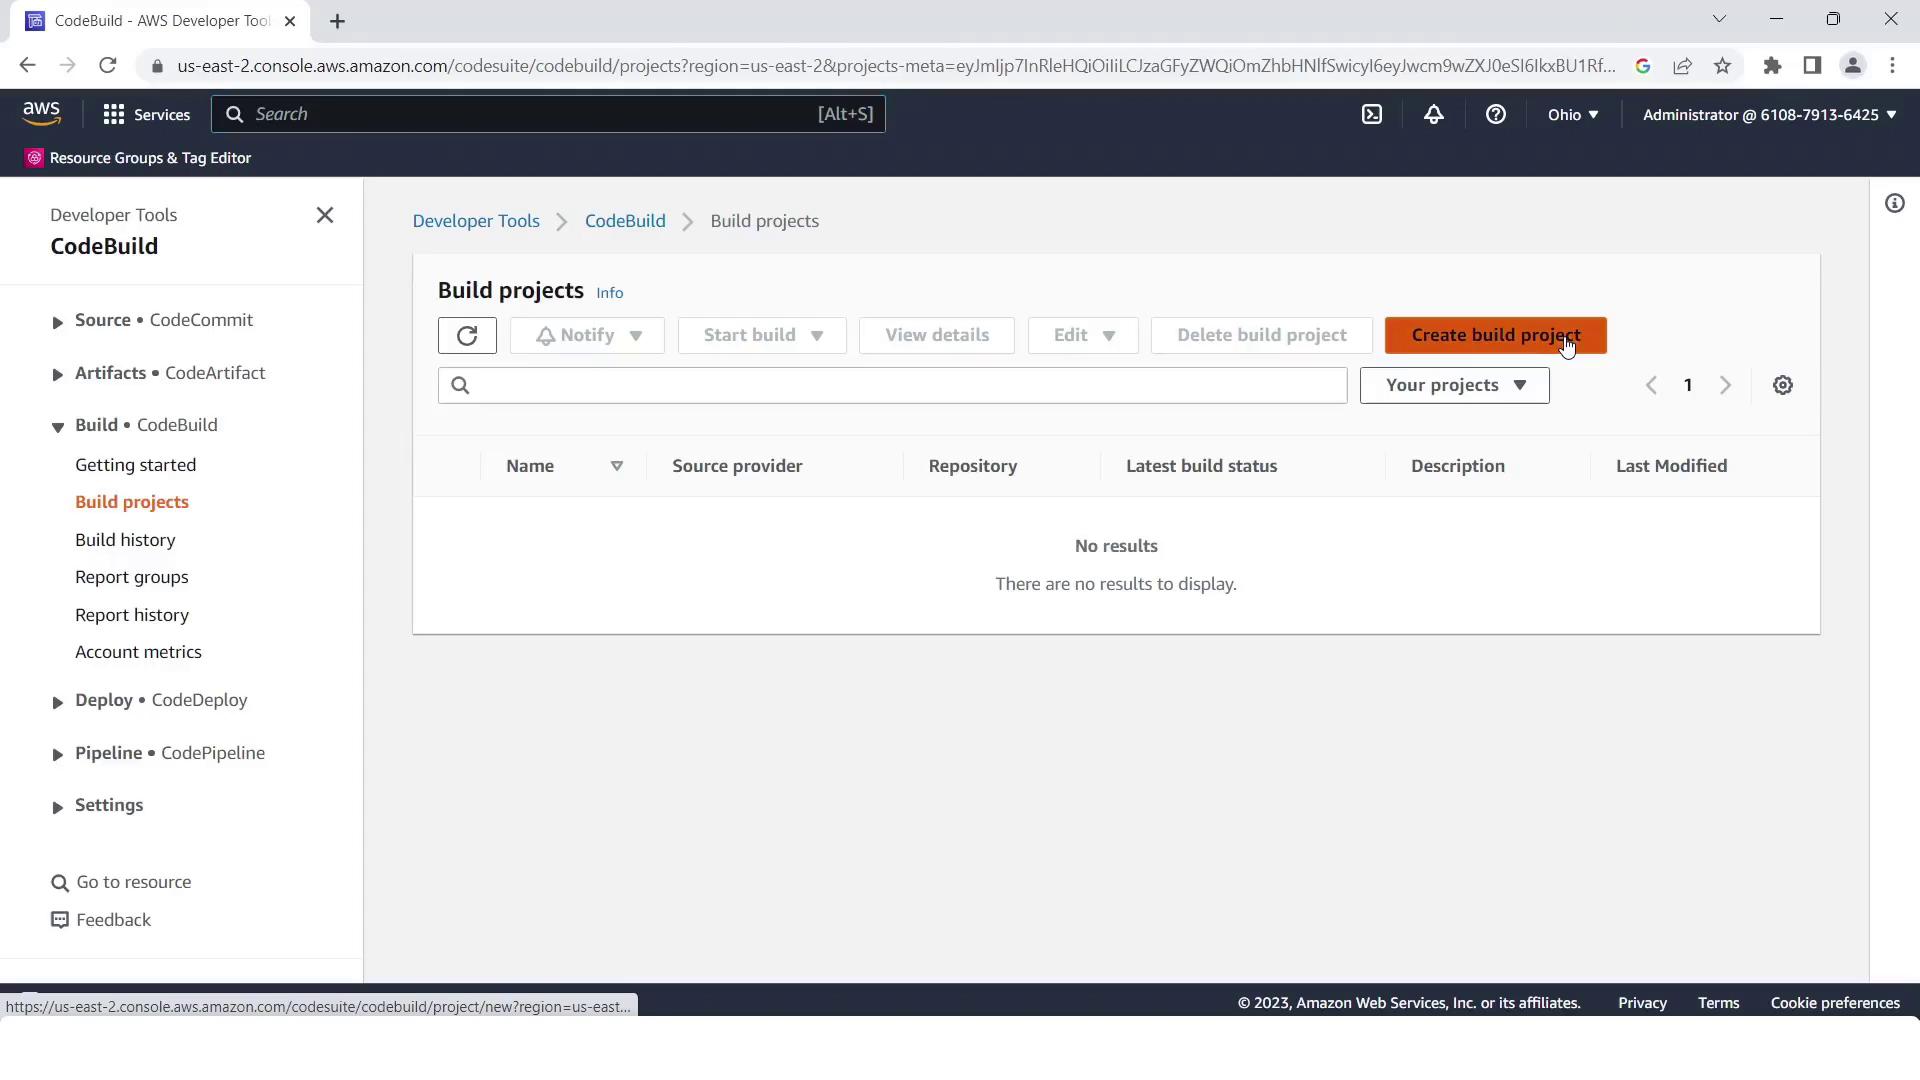1920x1080 pixels.
Task: Expand the Source CodeCommit section
Action: click(x=58, y=322)
